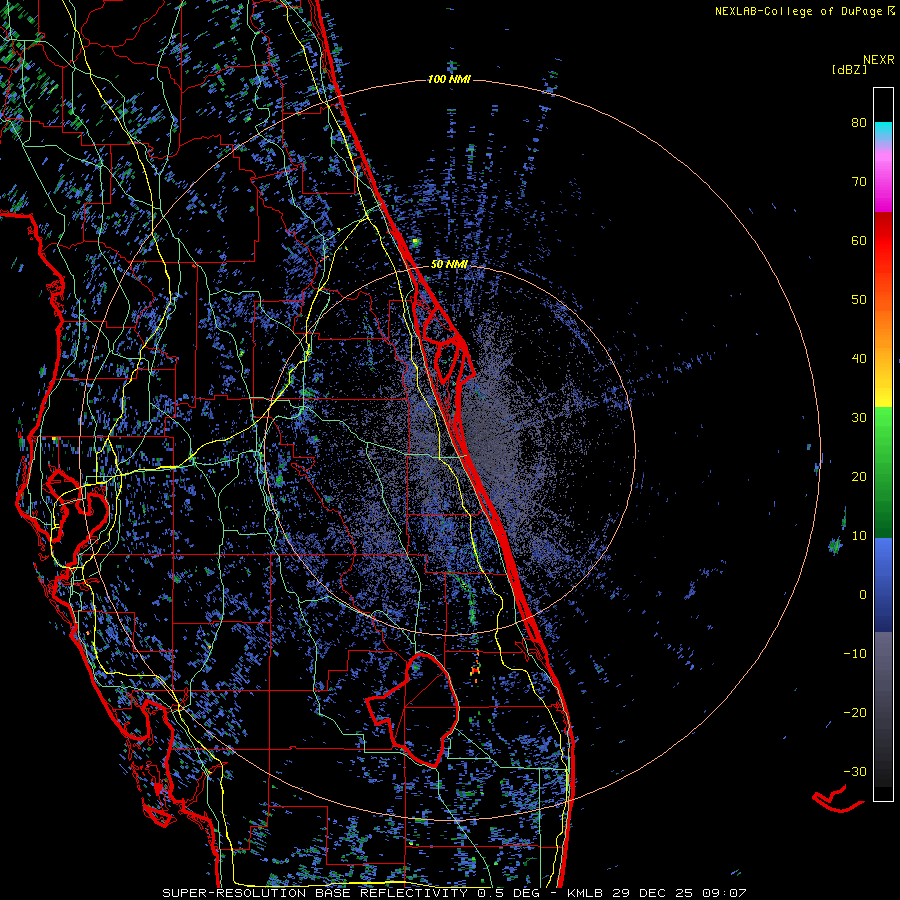Click the 20 value on the dBZ scale
Viewport: 900px width, 900px height.
[x=859, y=477]
